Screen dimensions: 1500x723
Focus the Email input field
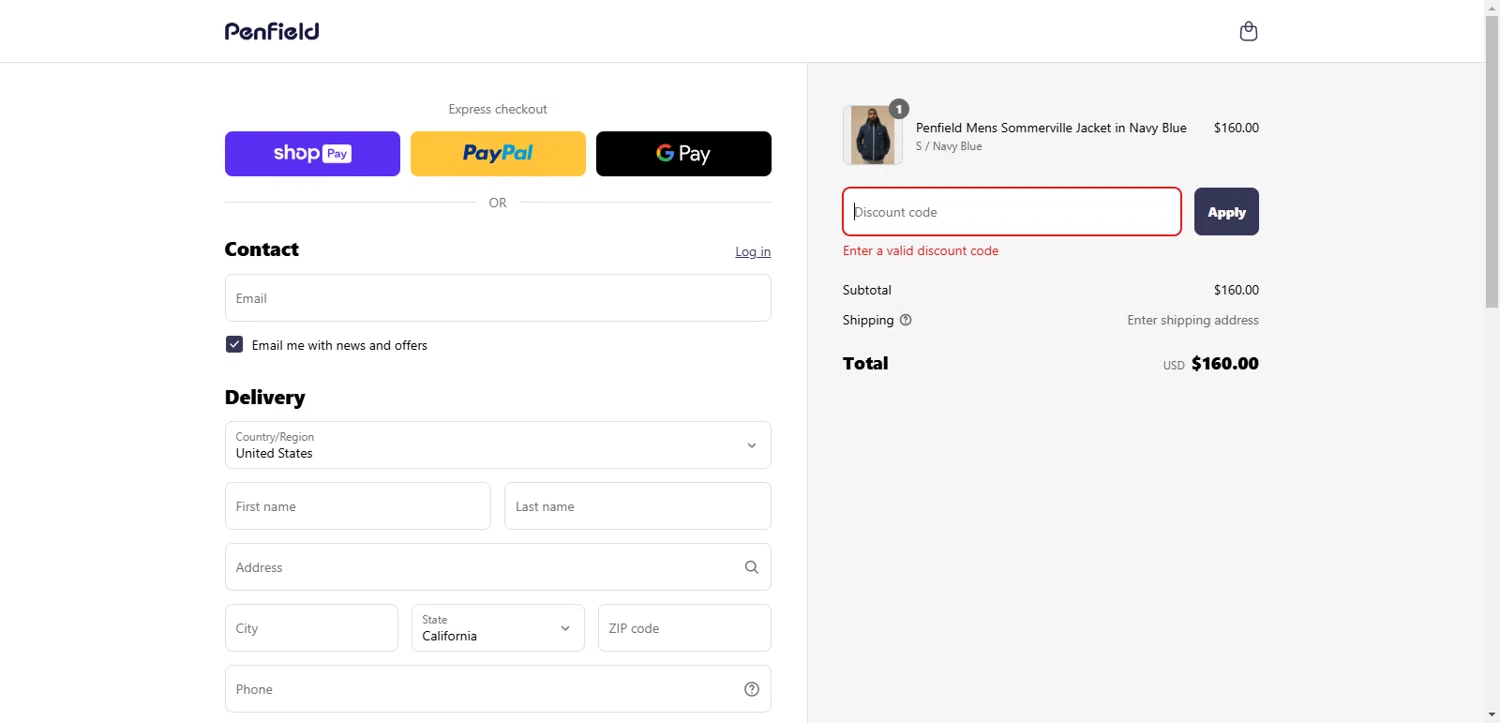498,298
